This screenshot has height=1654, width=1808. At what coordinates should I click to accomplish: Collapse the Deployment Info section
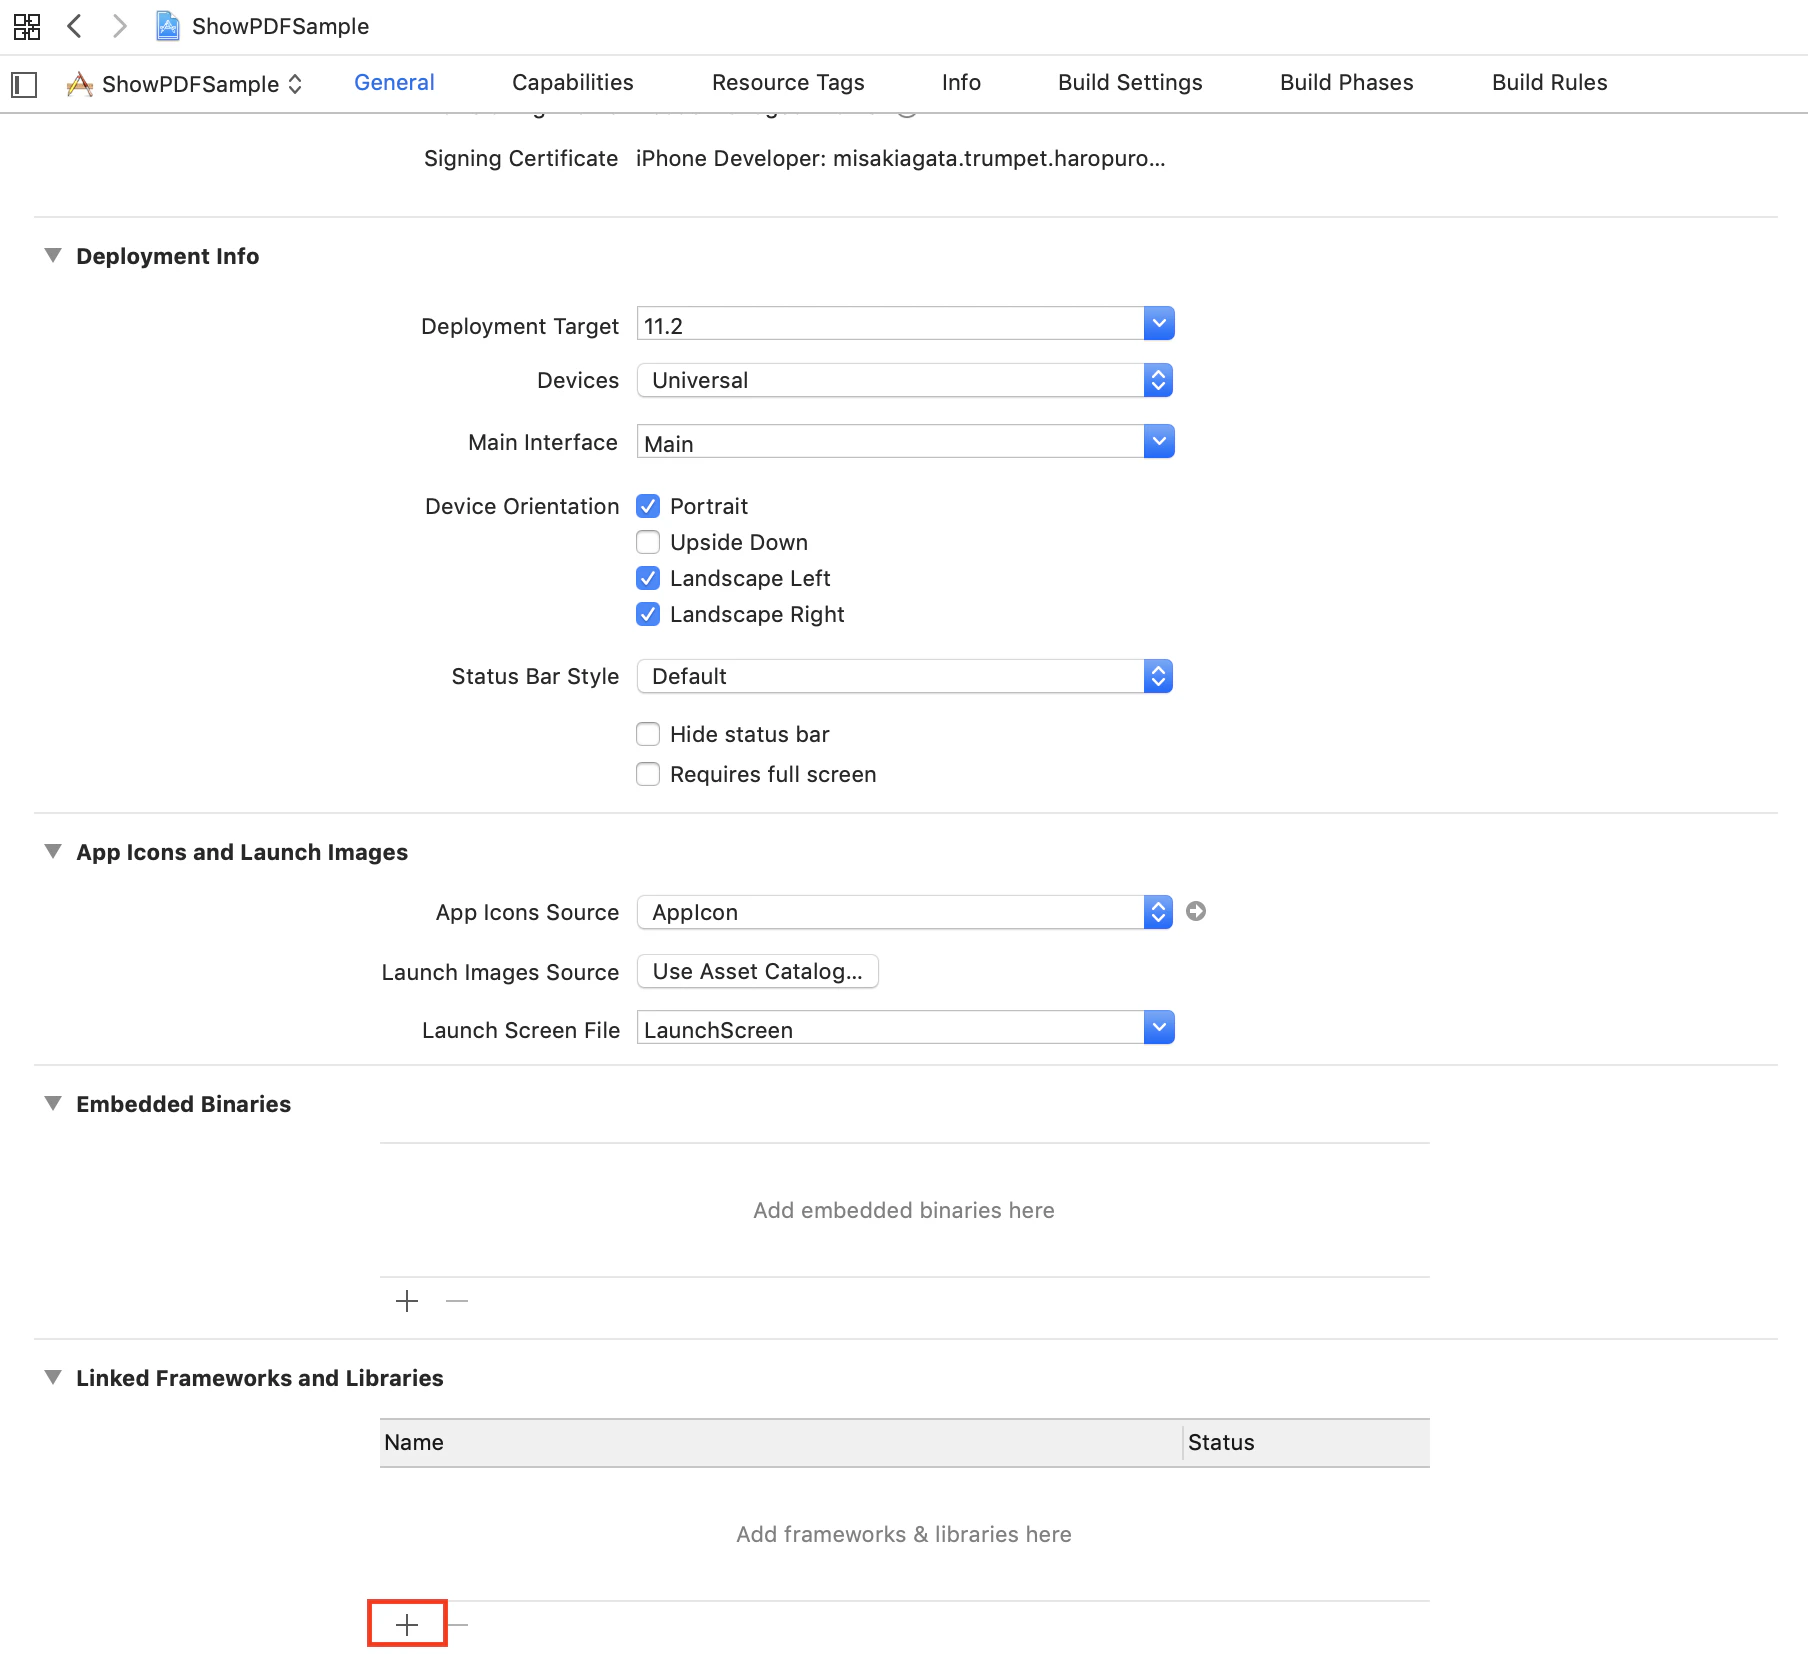tap(53, 255)
